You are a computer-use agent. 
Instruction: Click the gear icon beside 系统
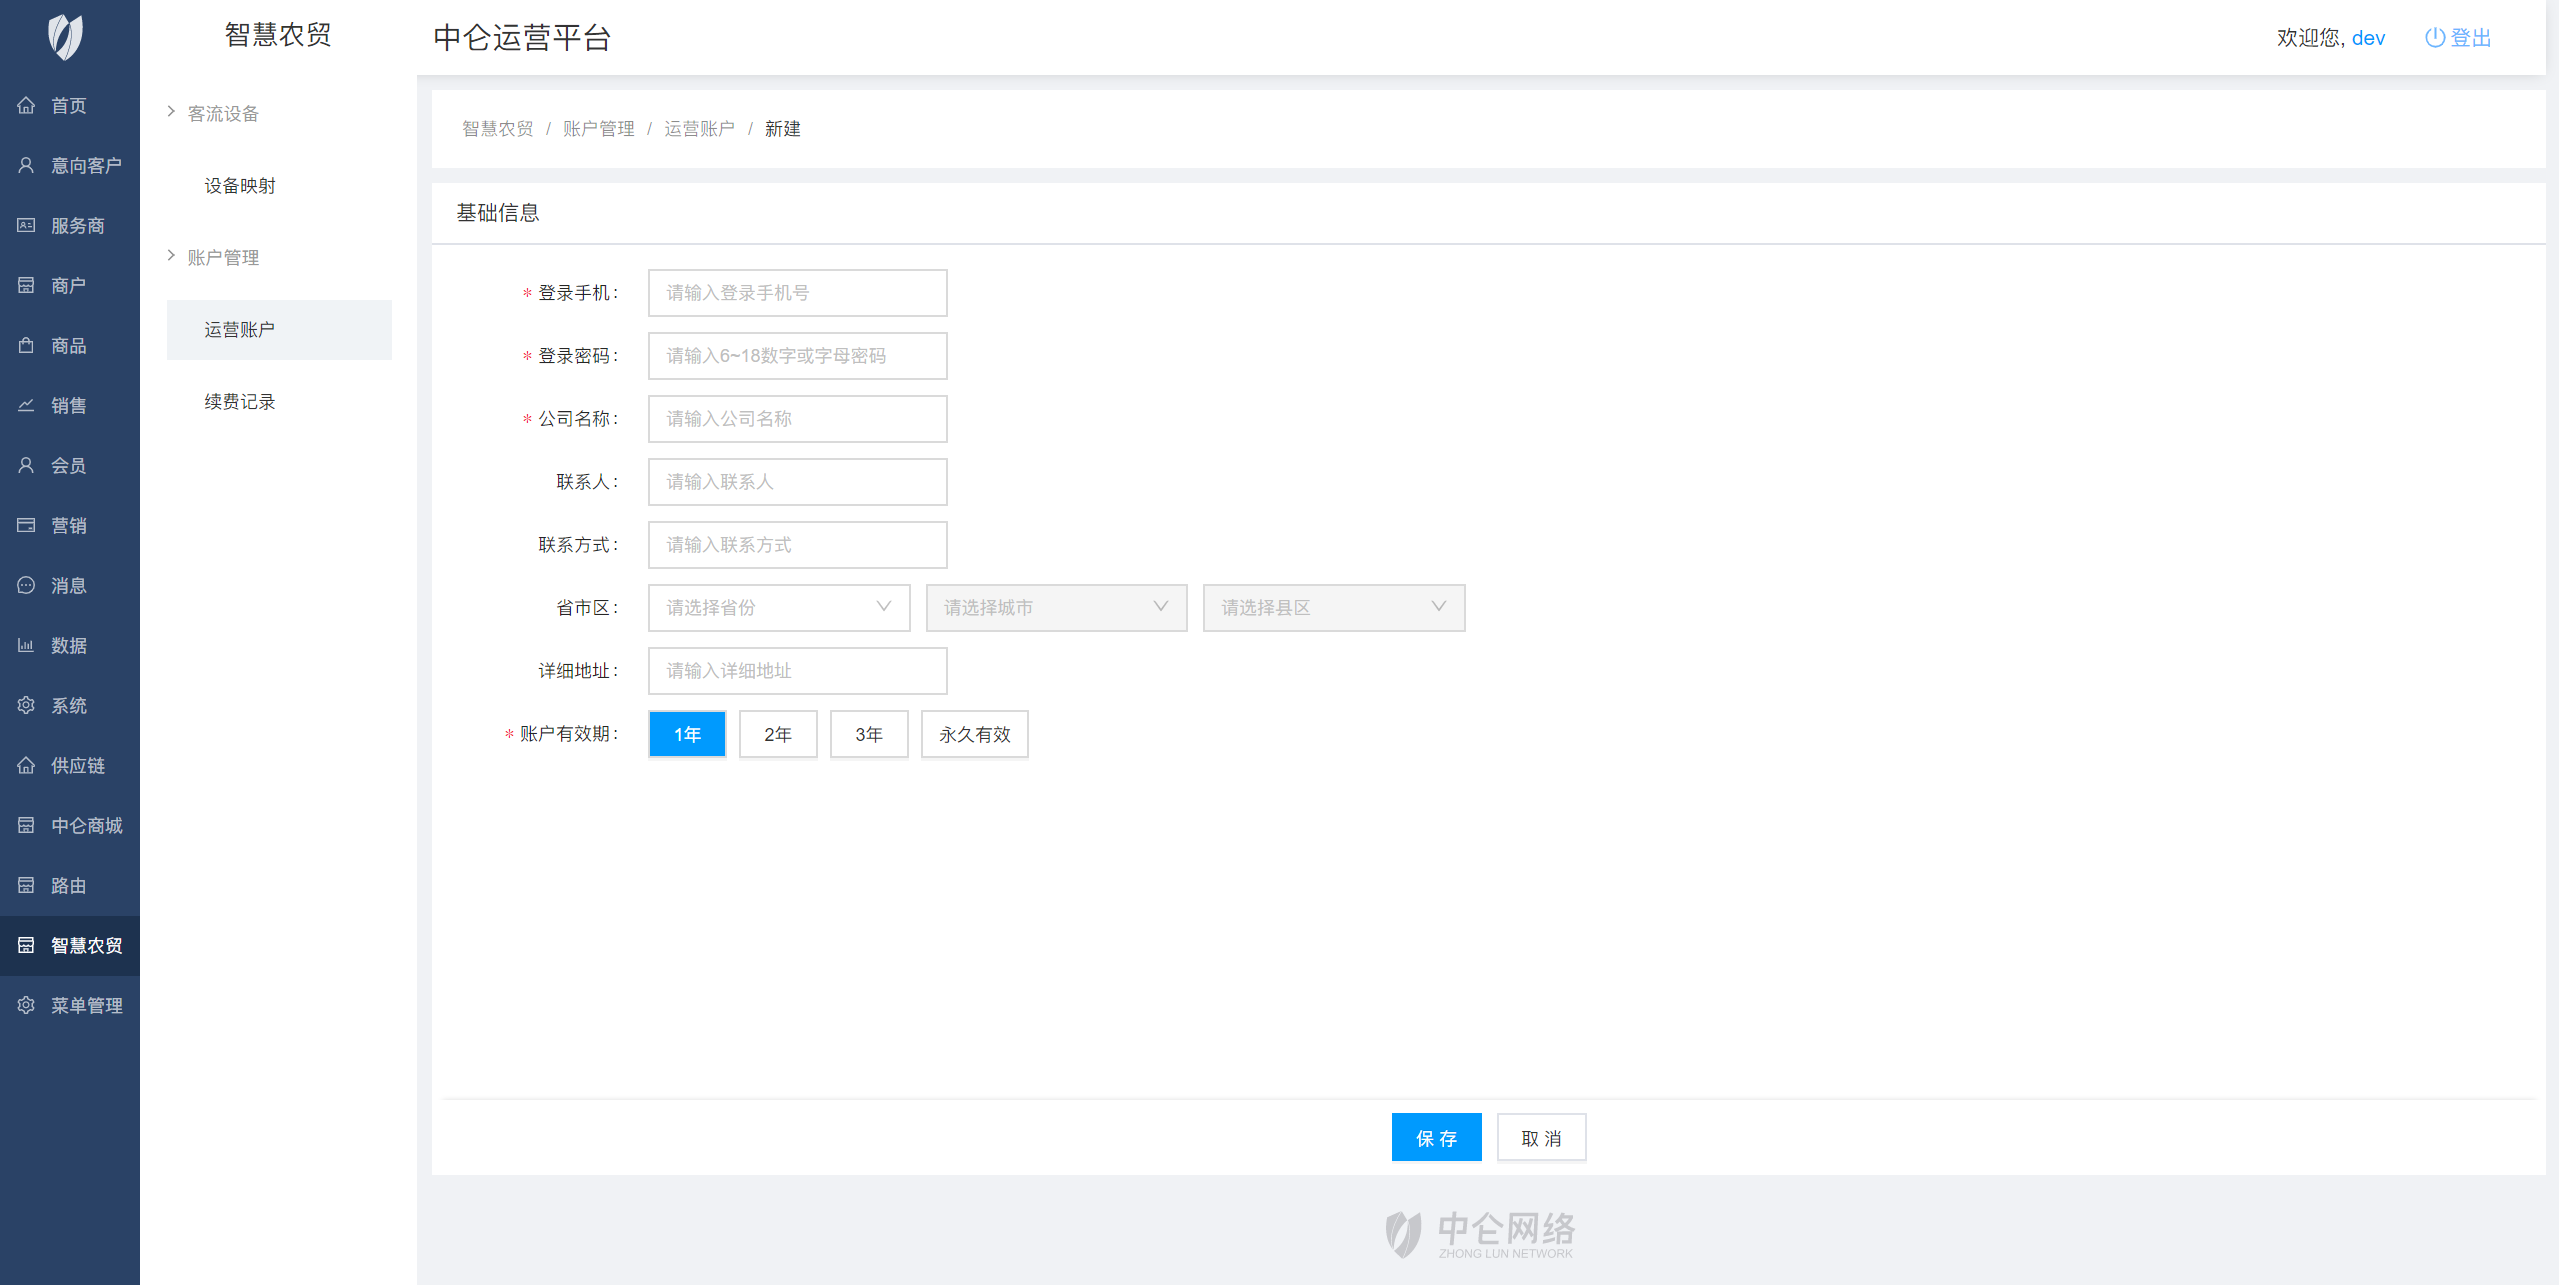click(x=26, y=705)
